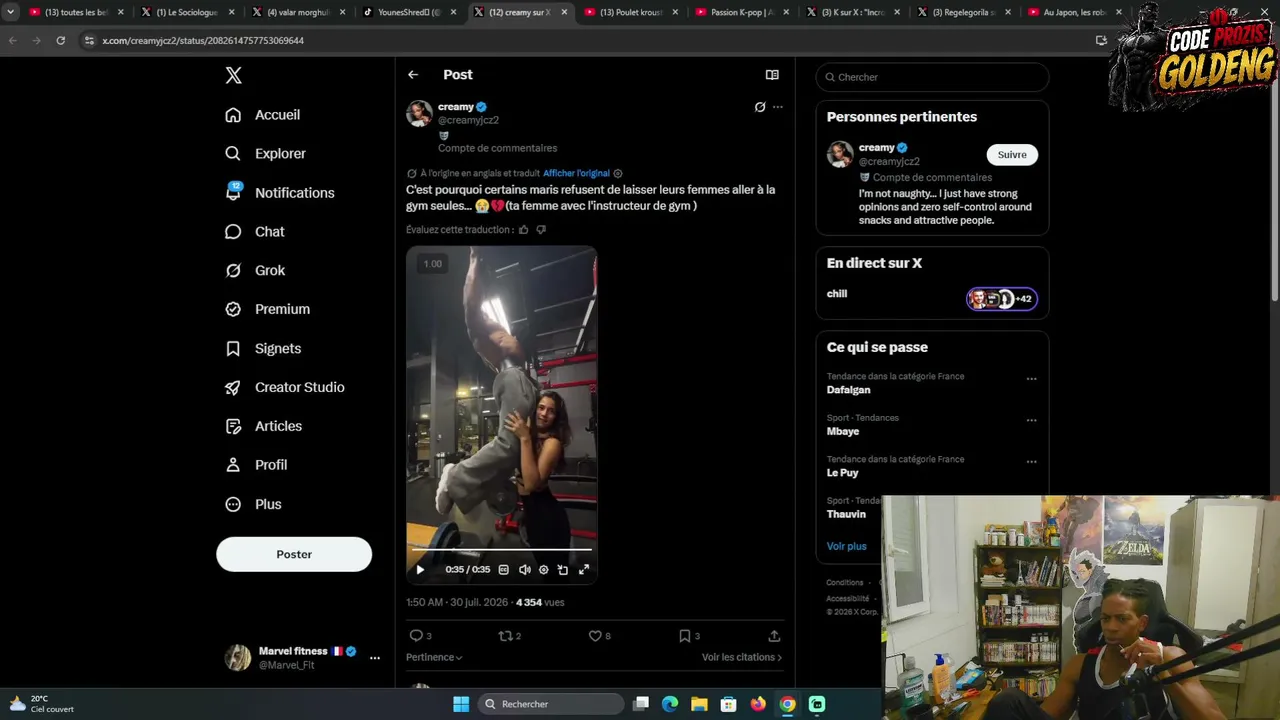Go back with the Post arrow
1280x720 pixels.
413,75
